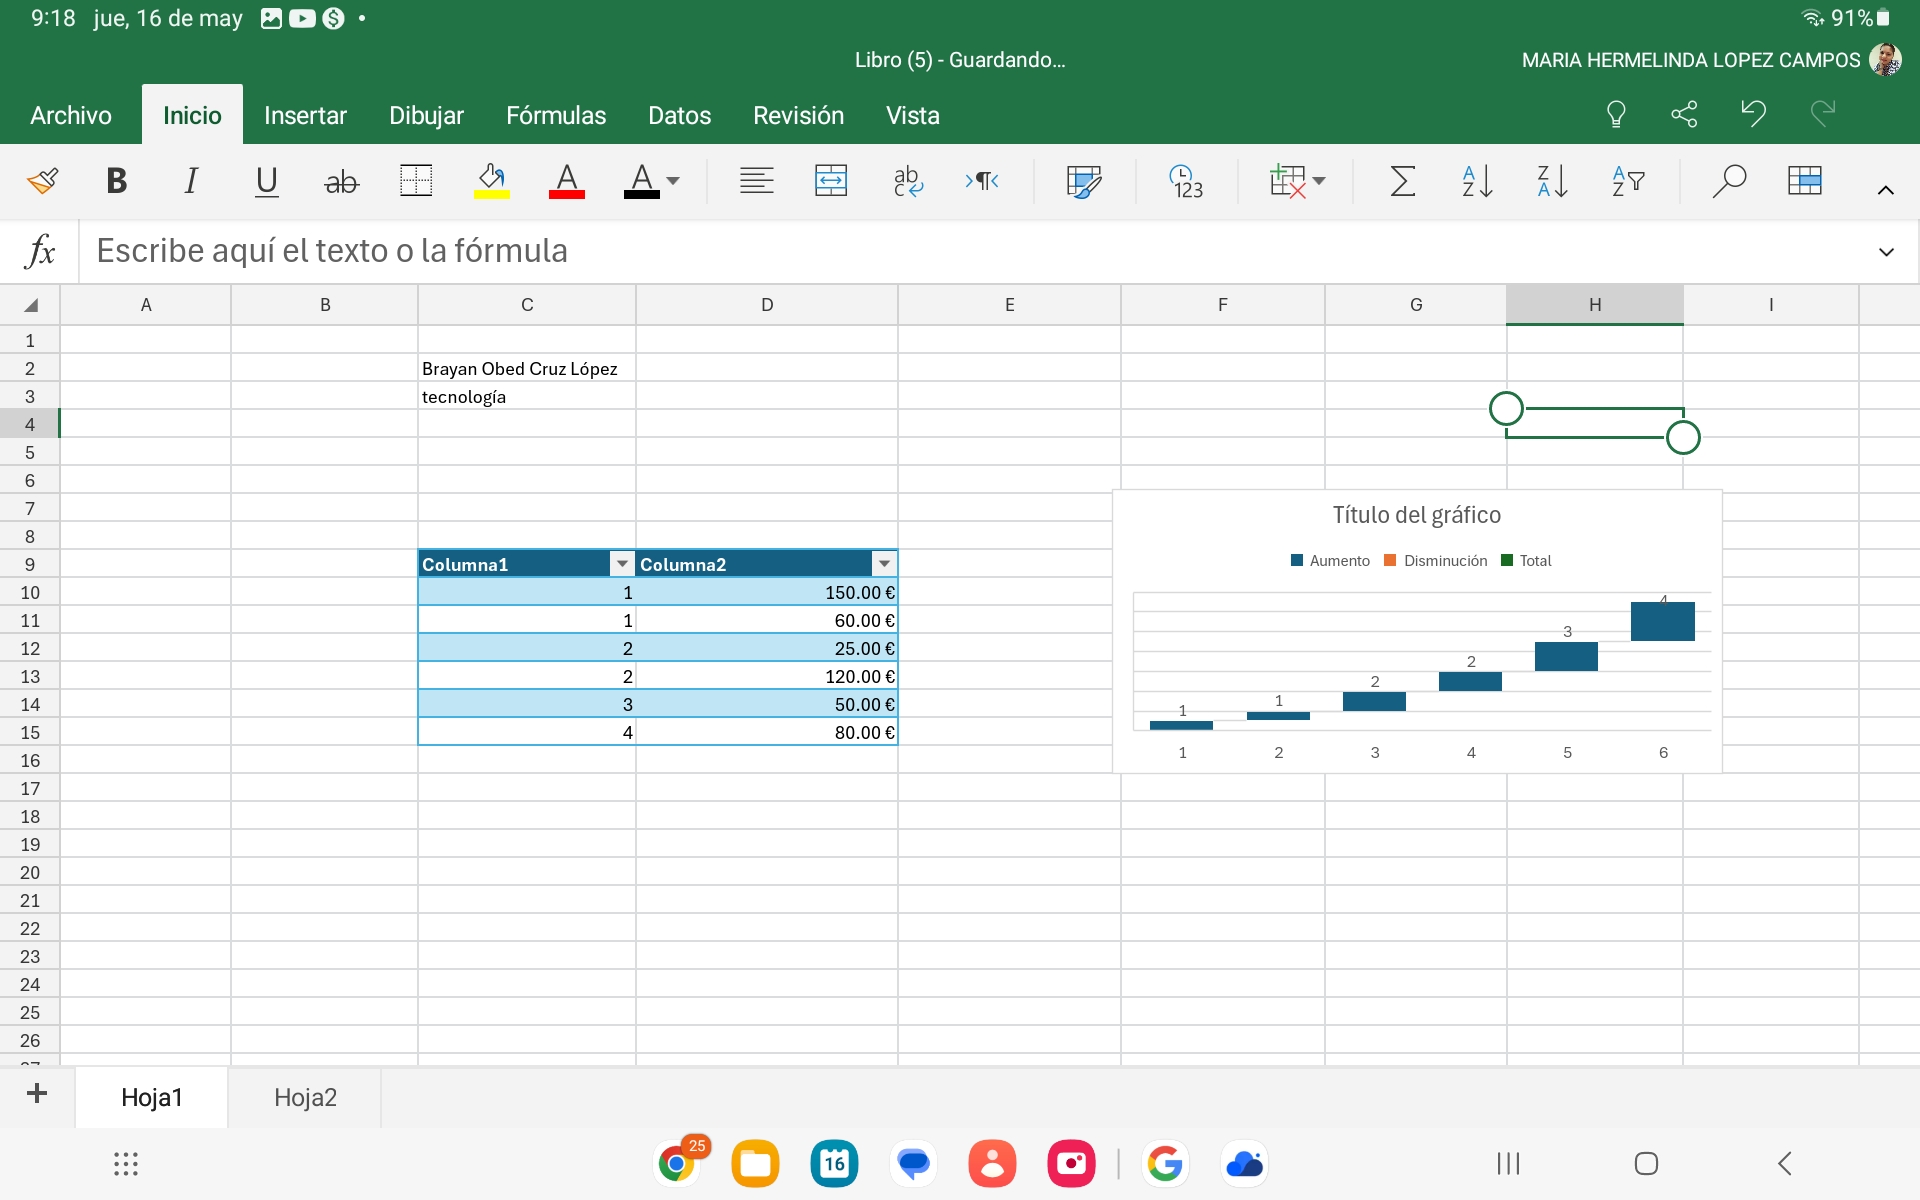Click the number format 123 icon
The height and width of the screenshot is (1200, 1920).
pos(1186,181)
